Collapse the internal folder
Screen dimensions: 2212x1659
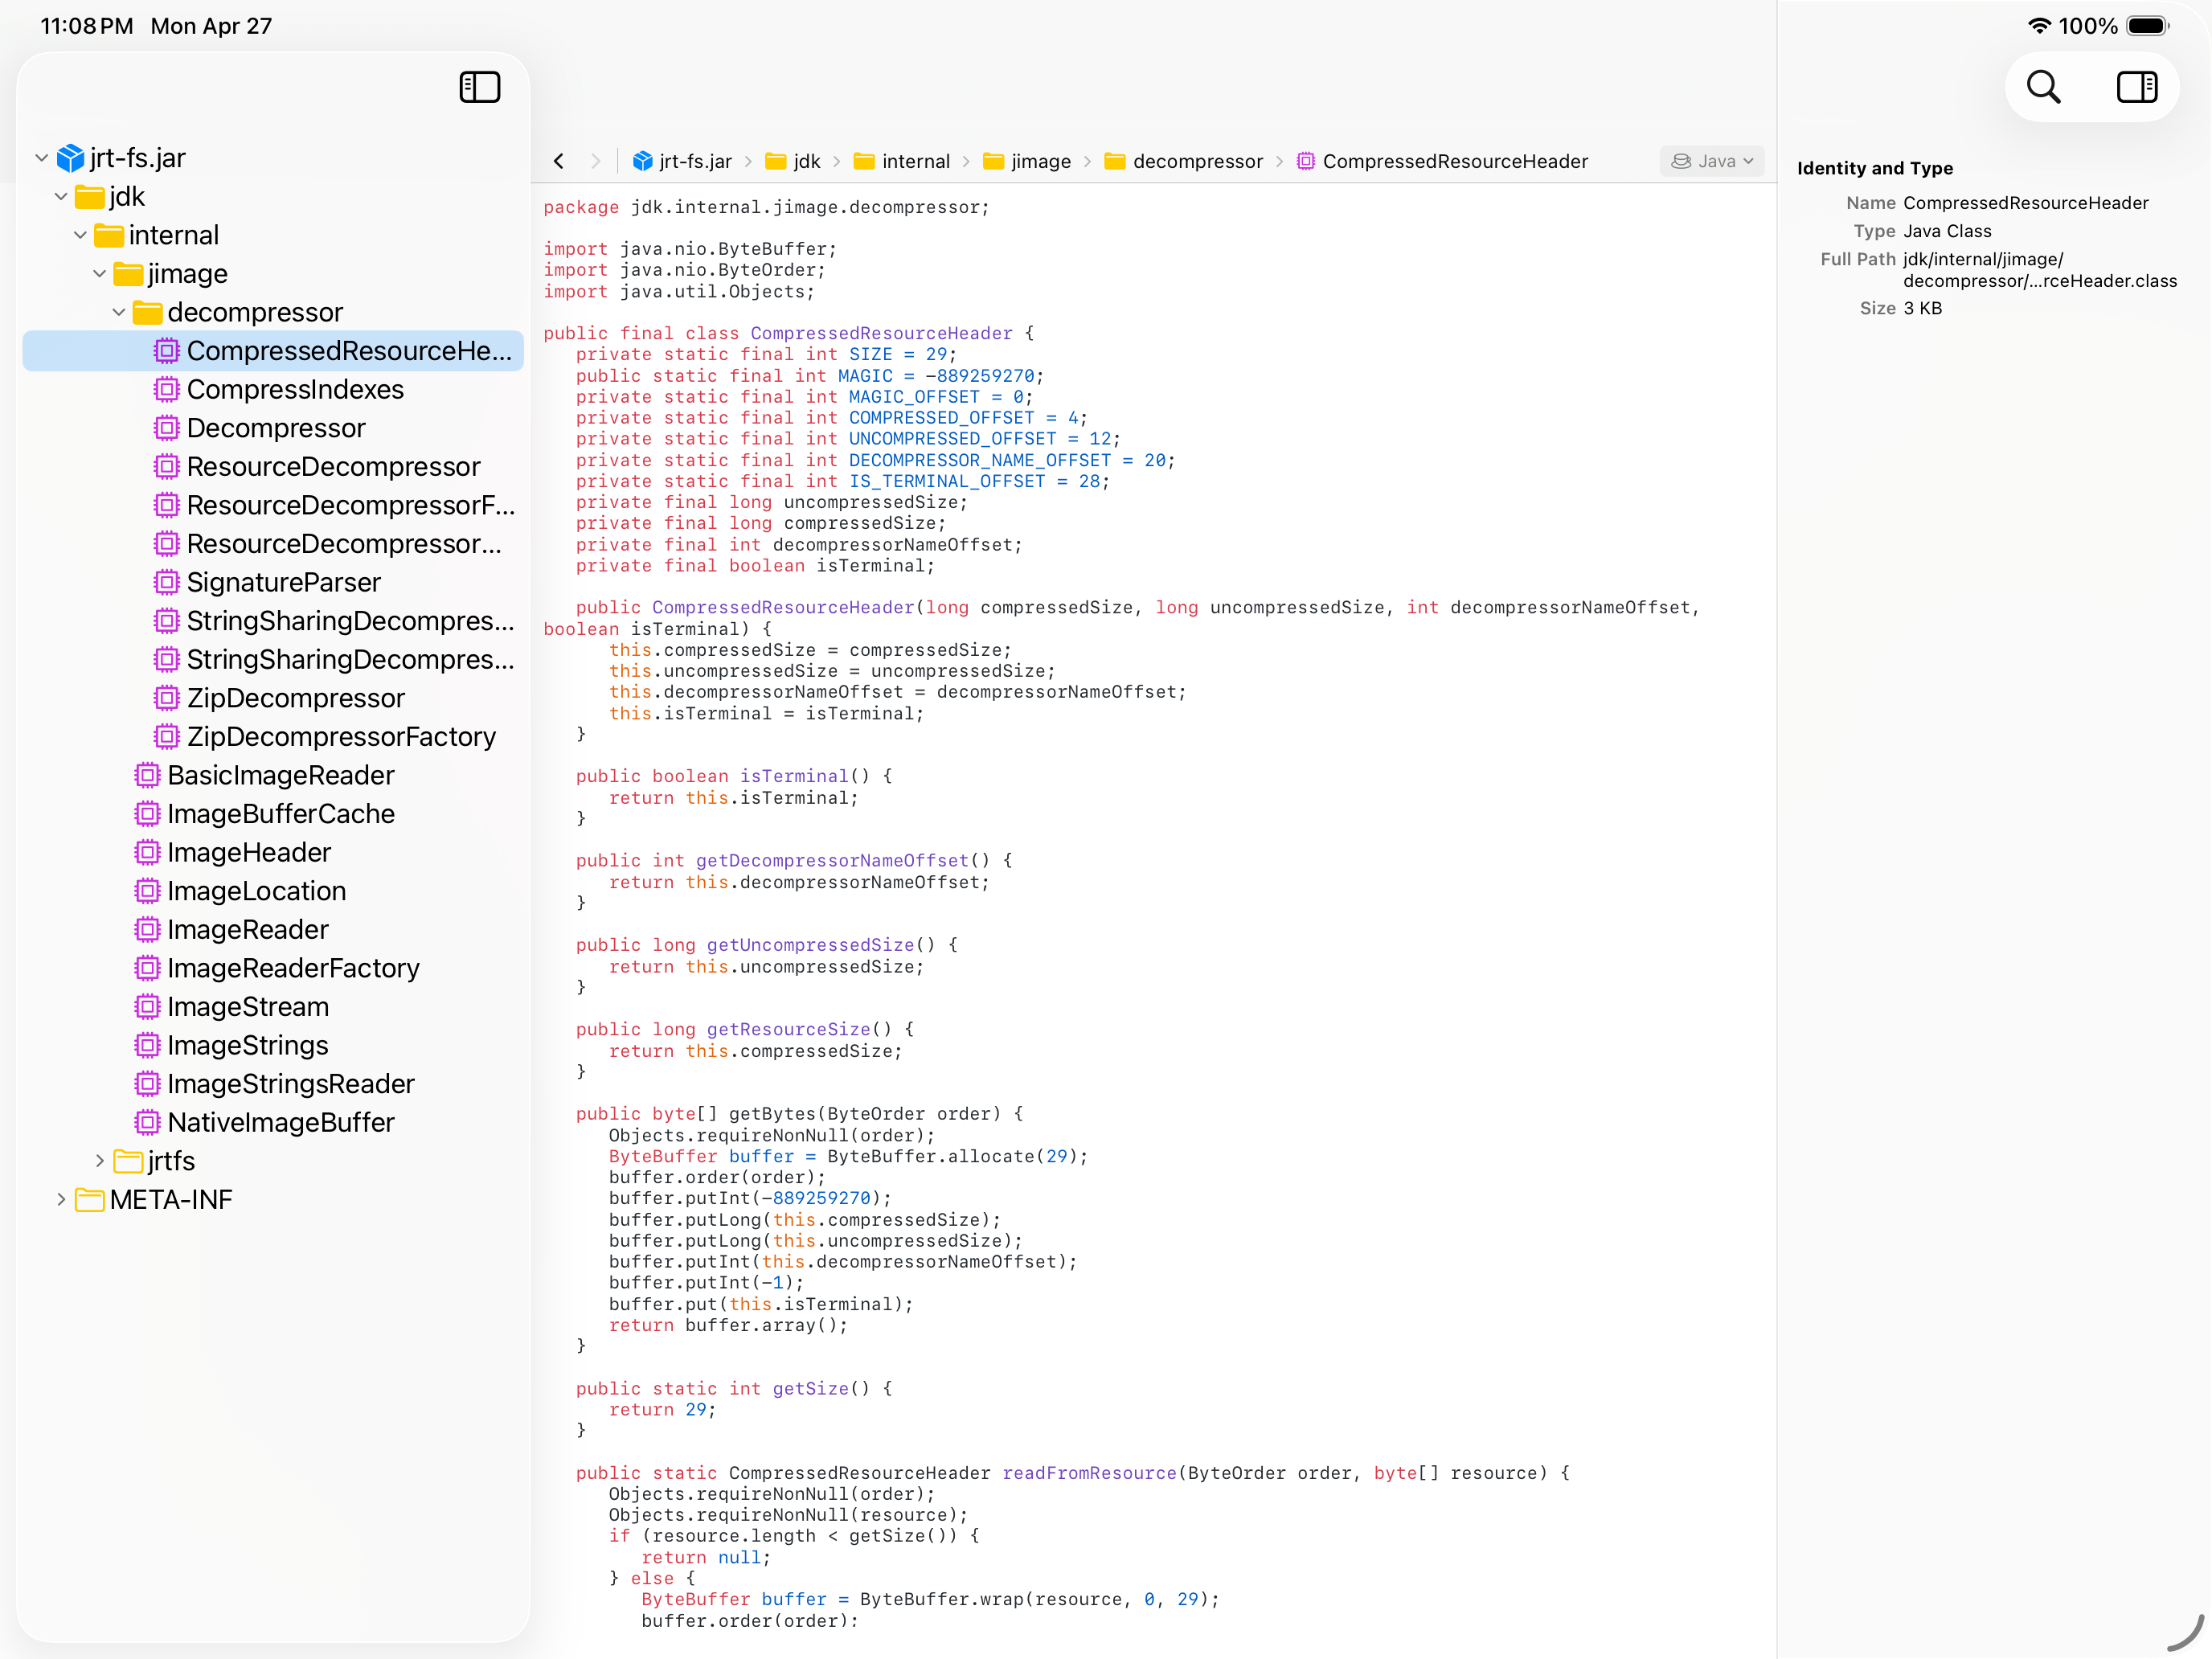coord(80,235)
